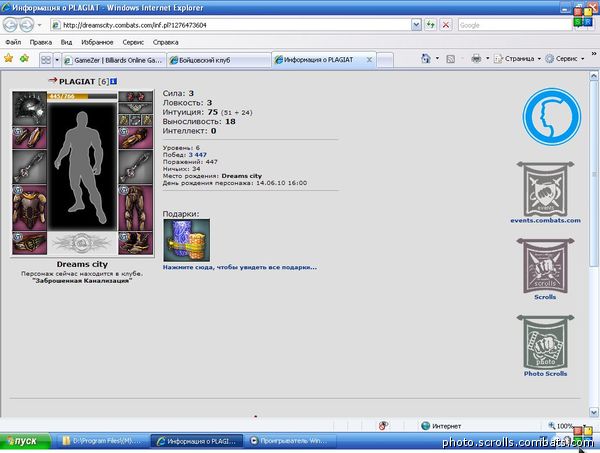Expand the address bar history dropdown
This screenshot has height=453, width=600.
point(416,25)
